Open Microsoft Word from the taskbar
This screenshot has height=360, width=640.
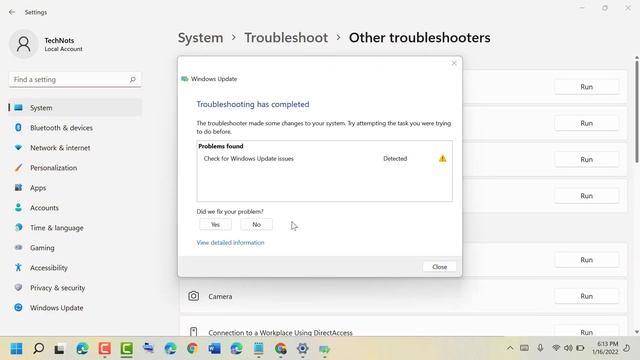[x=214, y=349]
